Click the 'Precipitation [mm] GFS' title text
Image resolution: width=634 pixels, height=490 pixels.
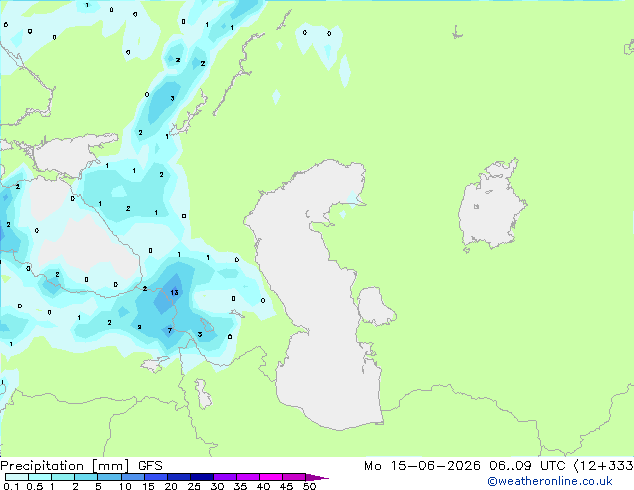tap(81, 466)
